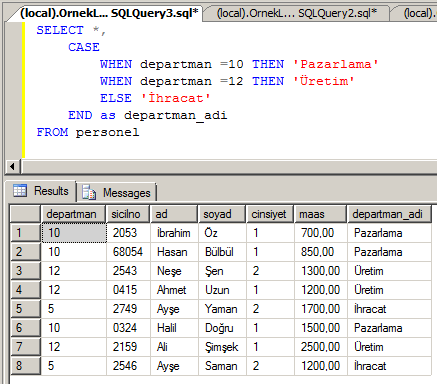Click the horizontal scrollbar left arrow
Image resolution: width=437 pixels, height=384 pixels.
click(x=12, y=166)
